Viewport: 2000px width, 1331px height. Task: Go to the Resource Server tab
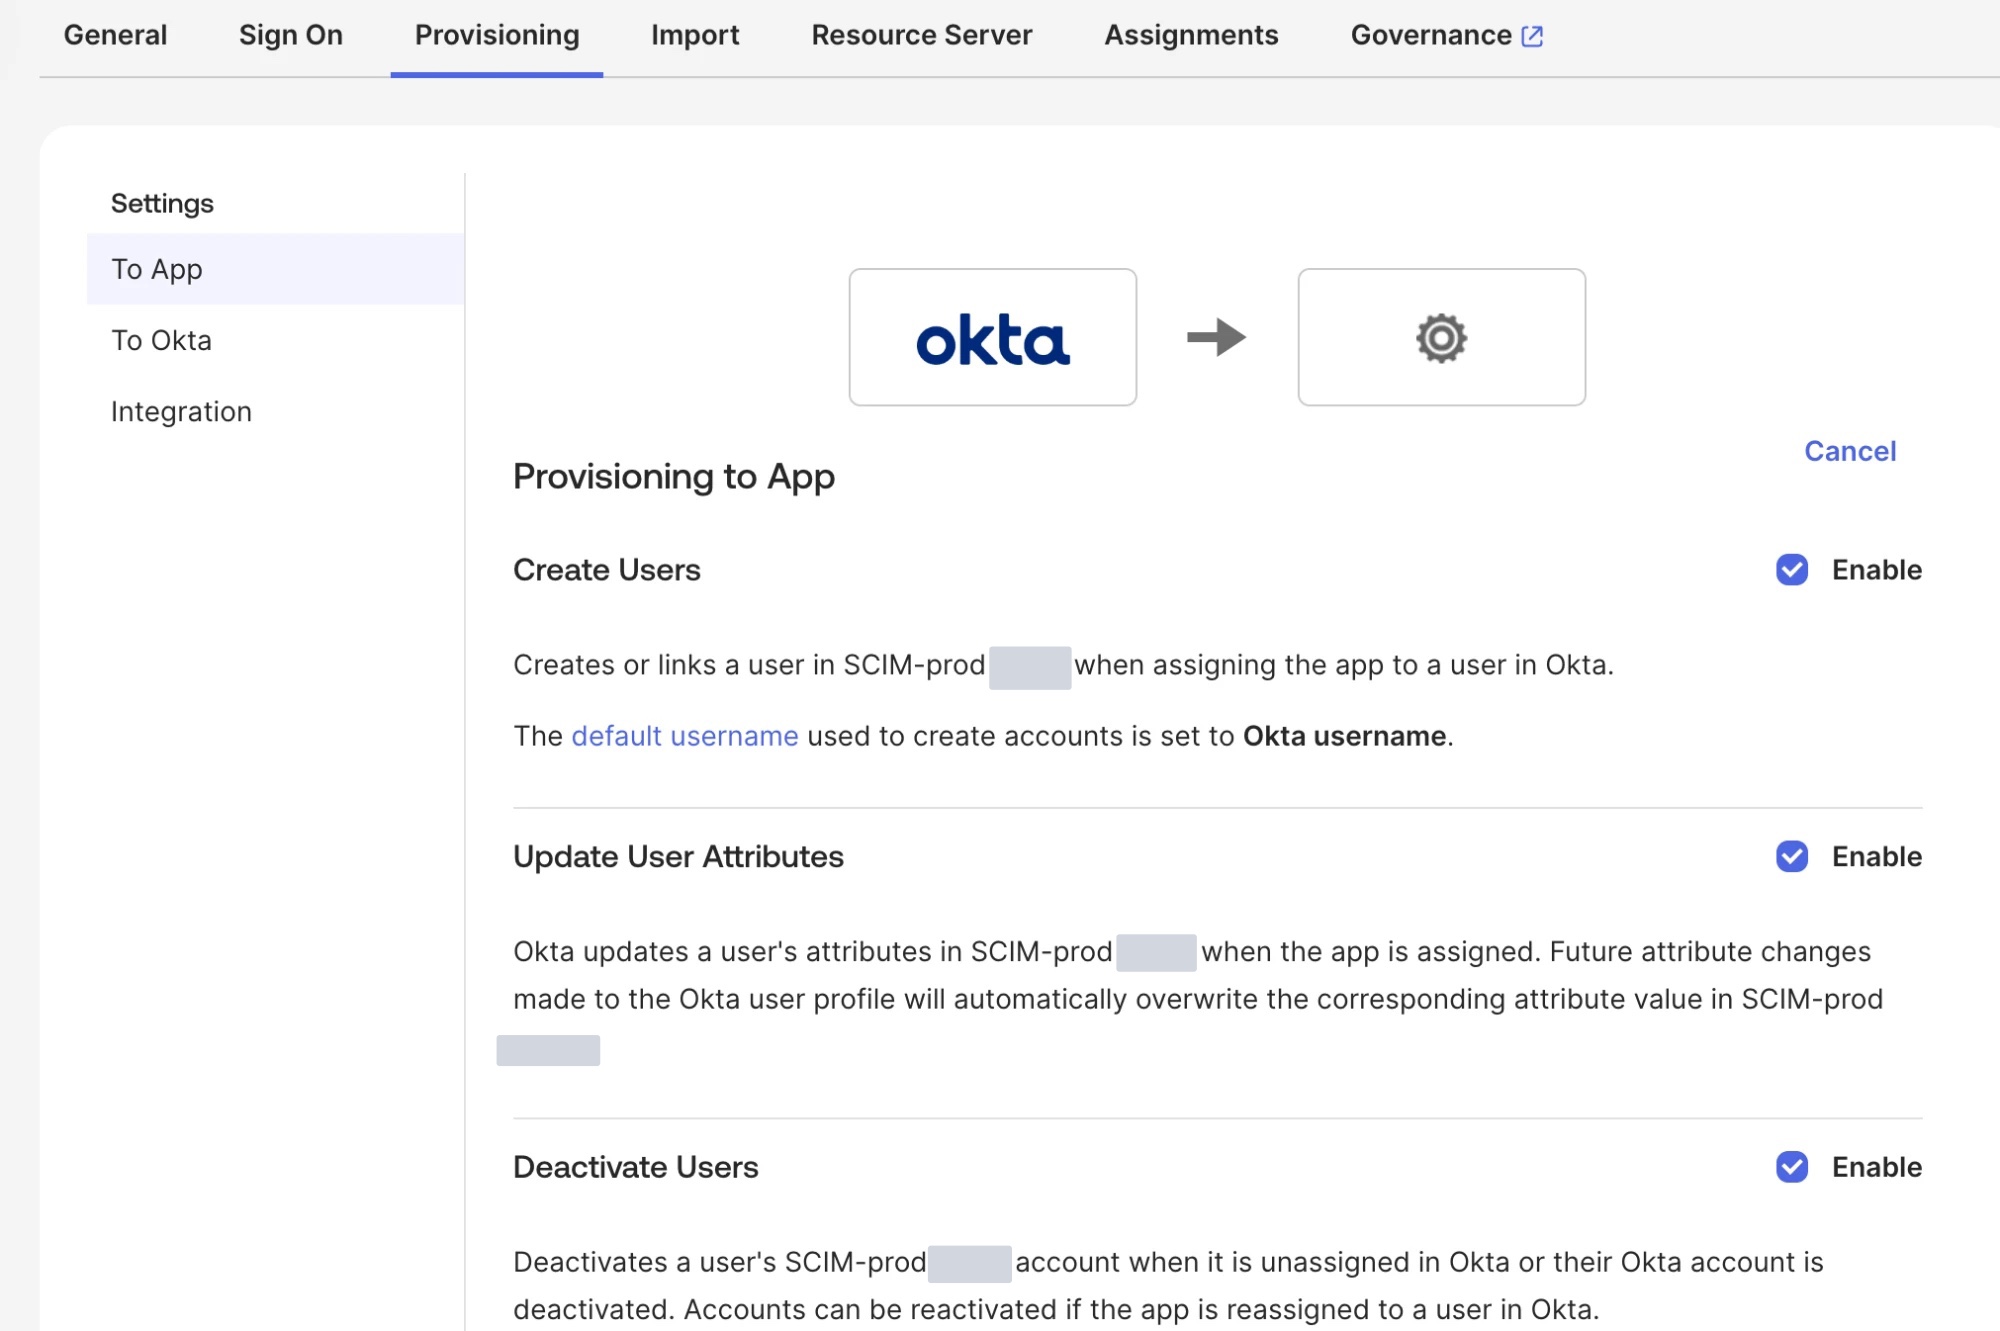pos(921,35)
